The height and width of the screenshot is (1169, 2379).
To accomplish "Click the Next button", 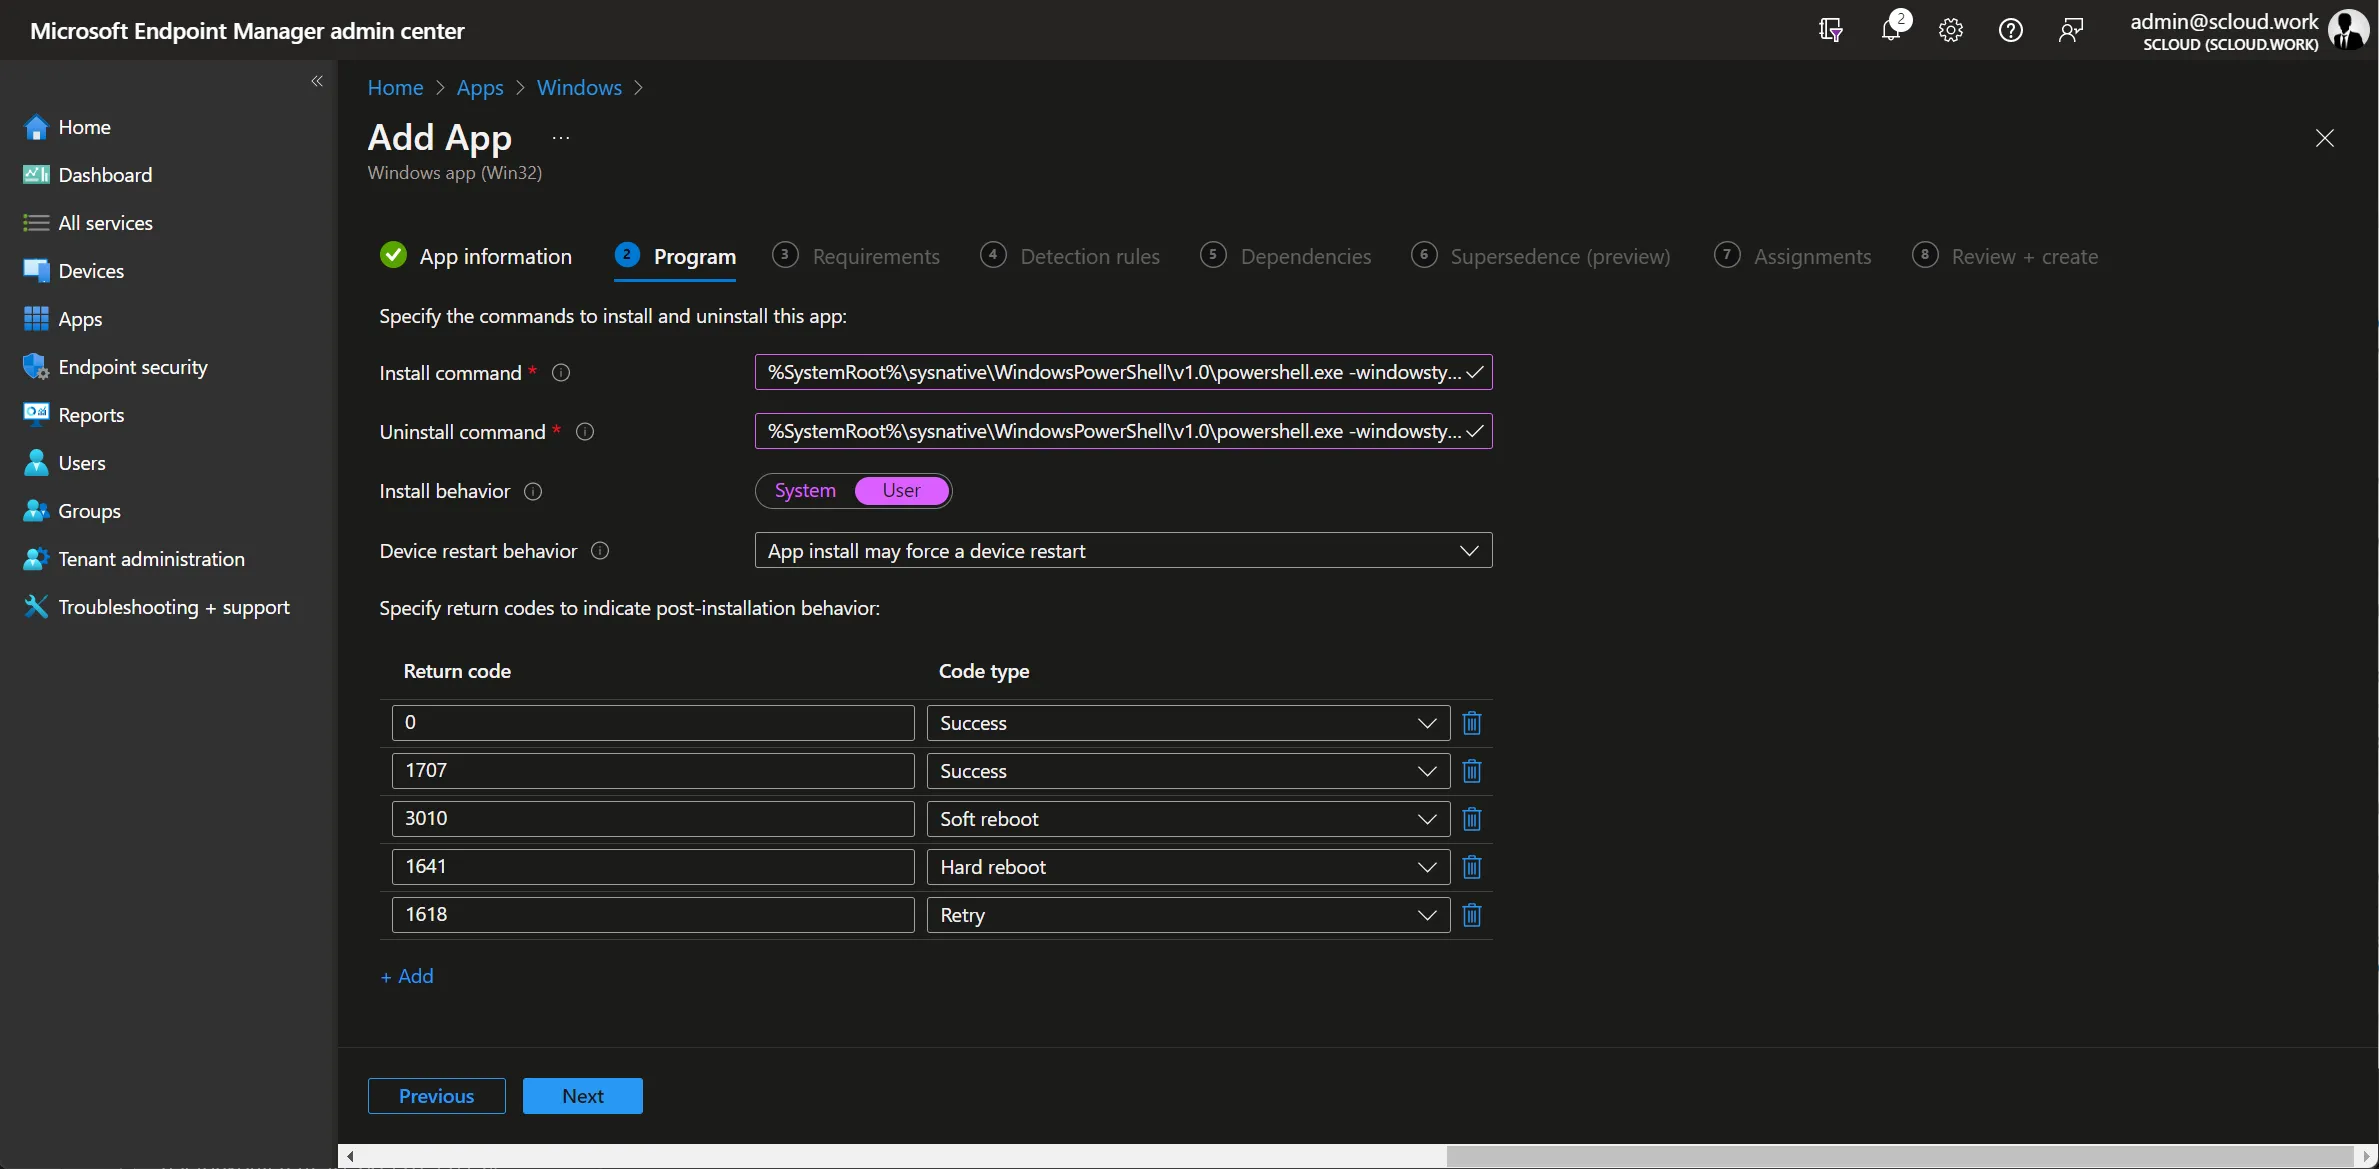I will (x=583, y=1096).
